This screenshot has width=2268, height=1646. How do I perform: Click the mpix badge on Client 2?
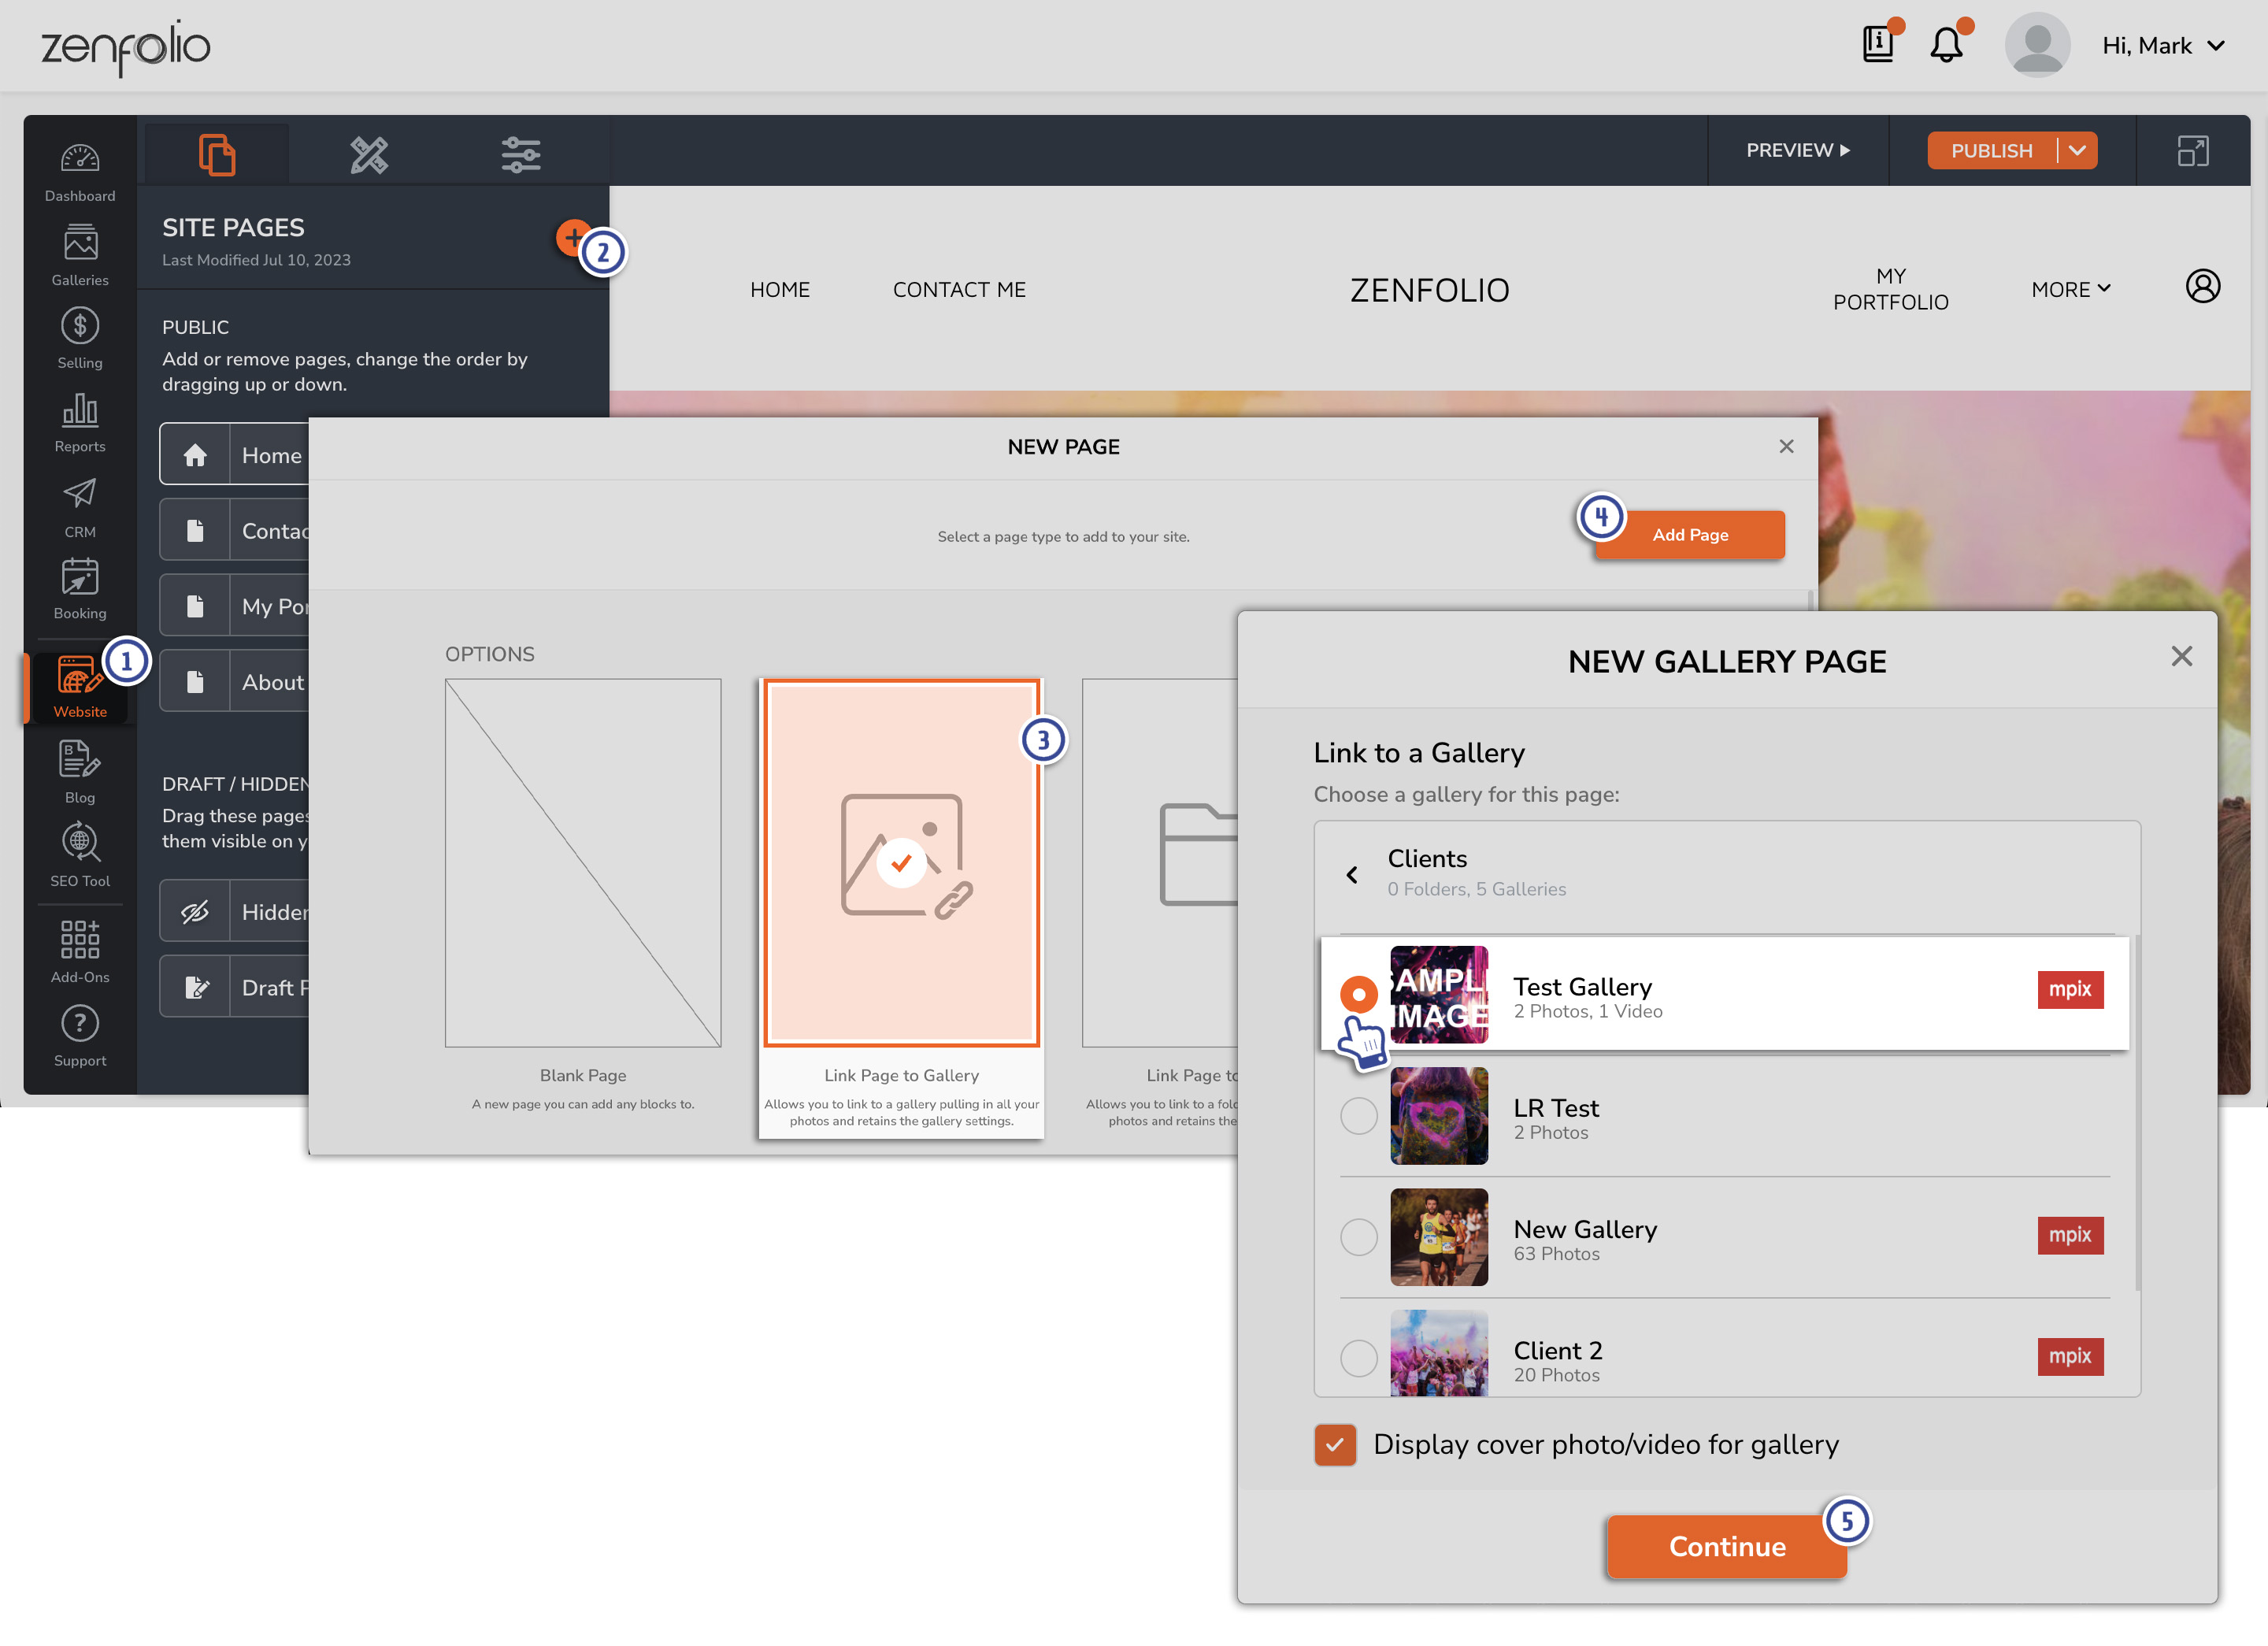point(2070,1356)
